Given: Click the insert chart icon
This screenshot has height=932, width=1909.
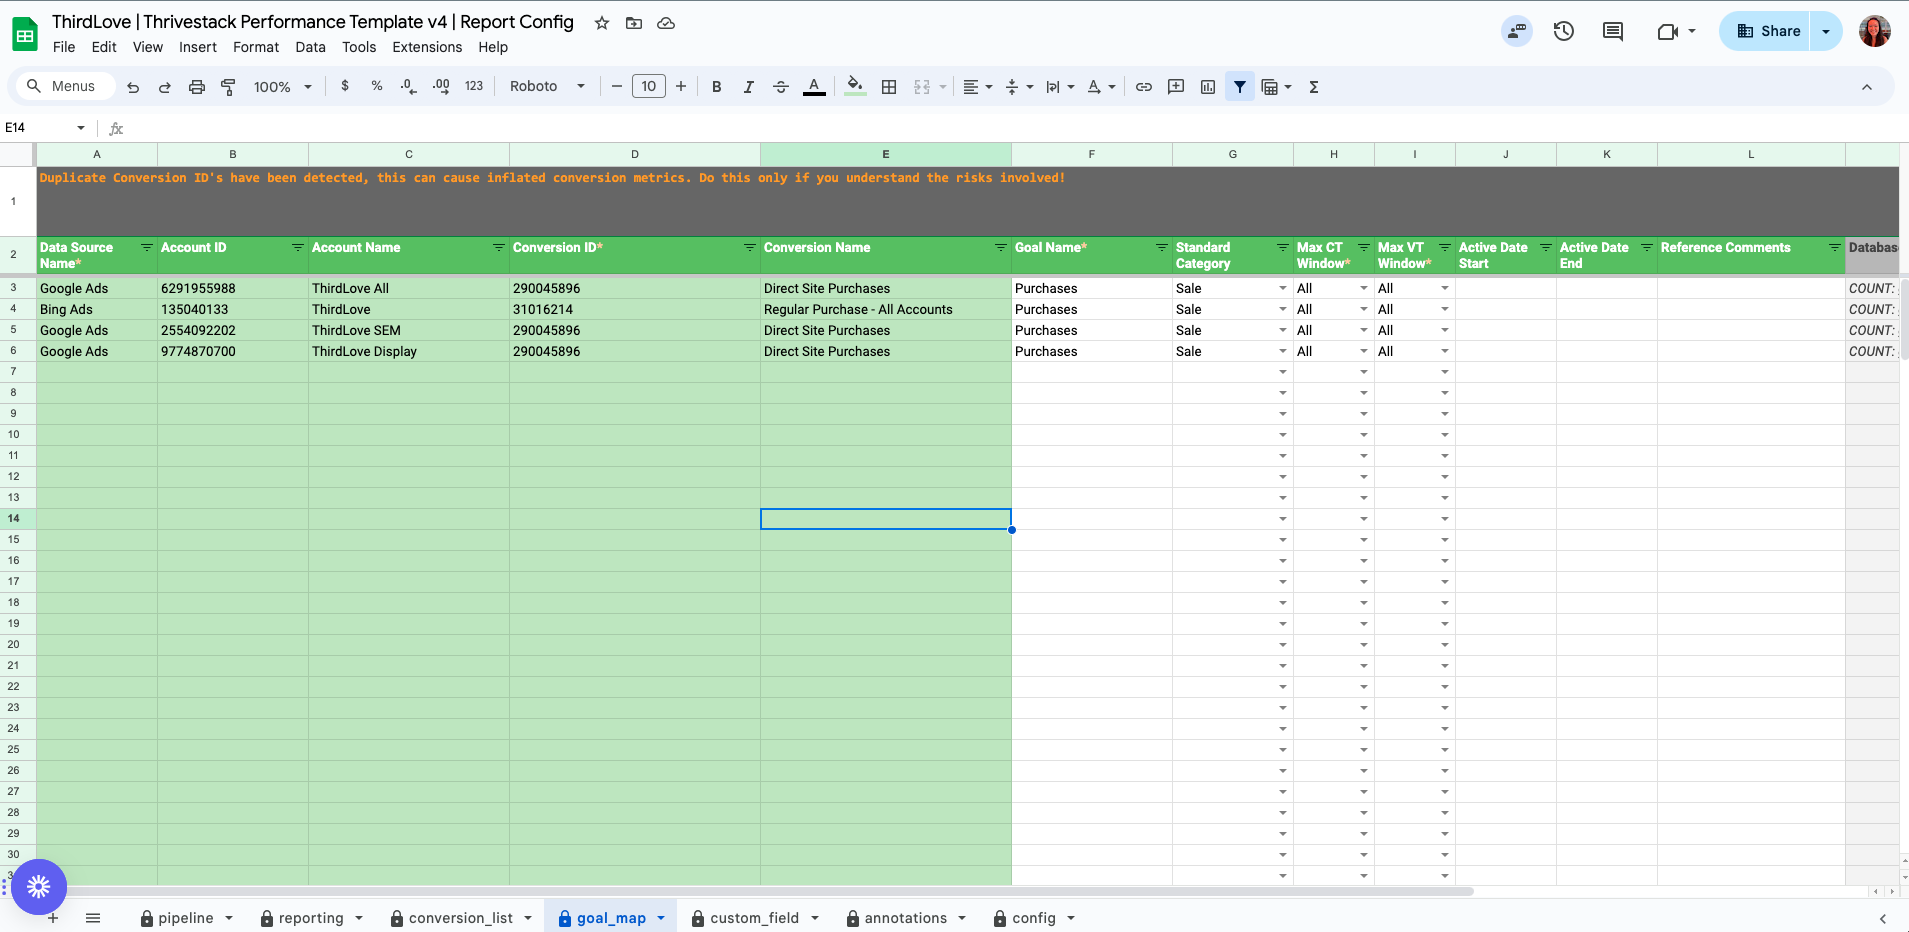Looking at the screenshot, I should point(1208,87).
